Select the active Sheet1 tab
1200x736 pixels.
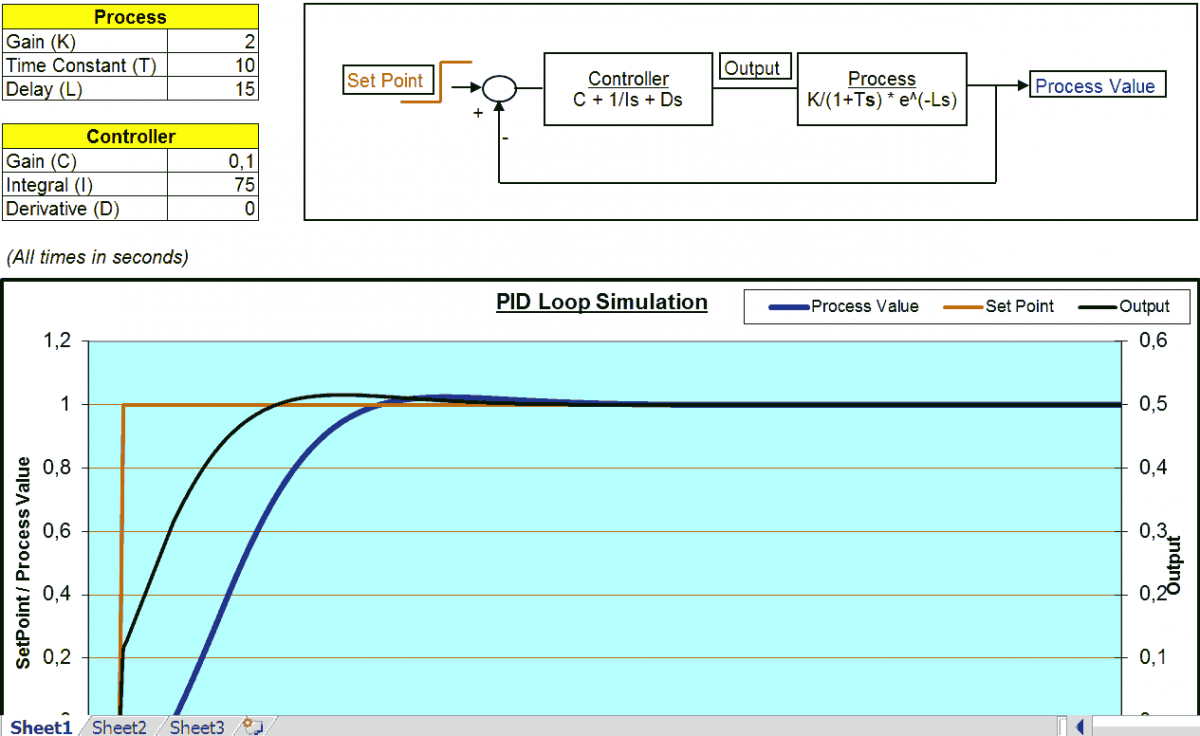tap(40, 727)
